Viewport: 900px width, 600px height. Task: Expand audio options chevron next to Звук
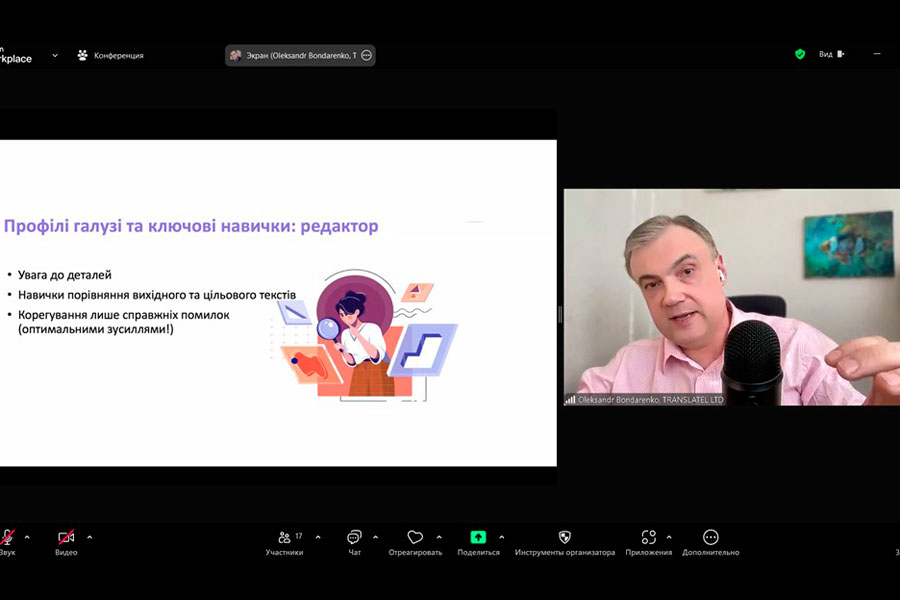[27, 537]
